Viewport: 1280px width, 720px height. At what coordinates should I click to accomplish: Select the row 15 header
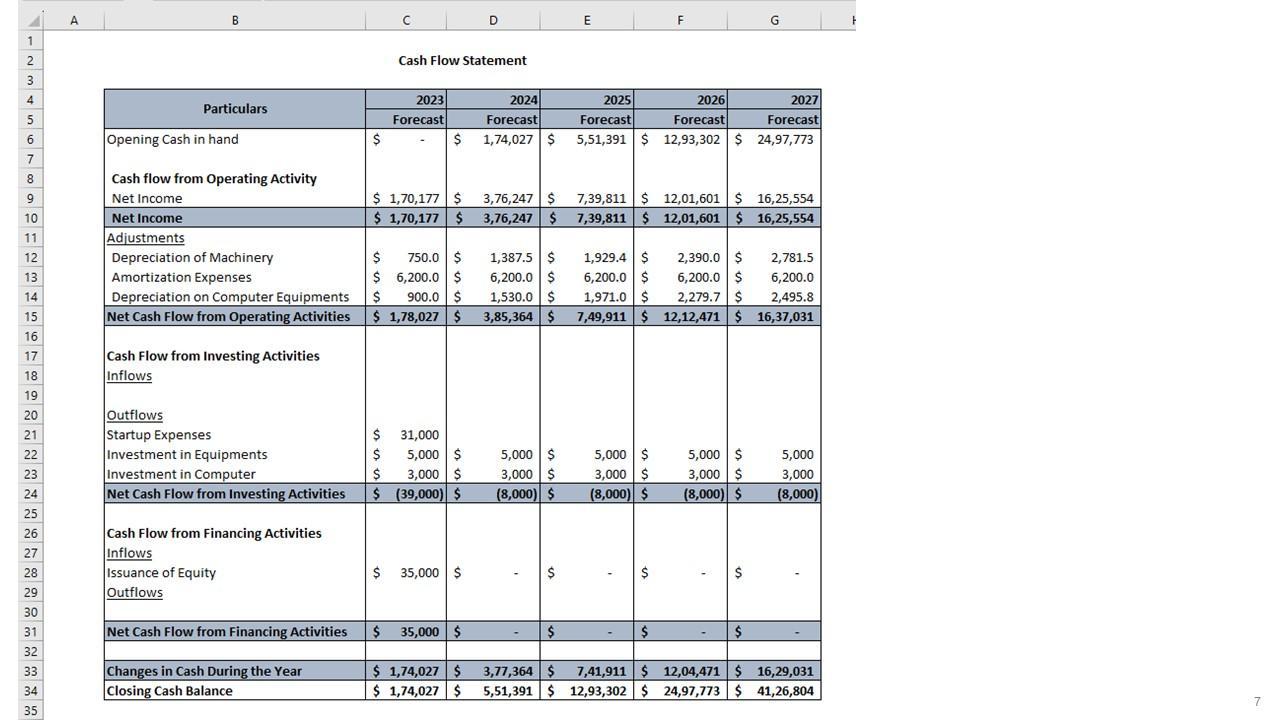(31, 316)
